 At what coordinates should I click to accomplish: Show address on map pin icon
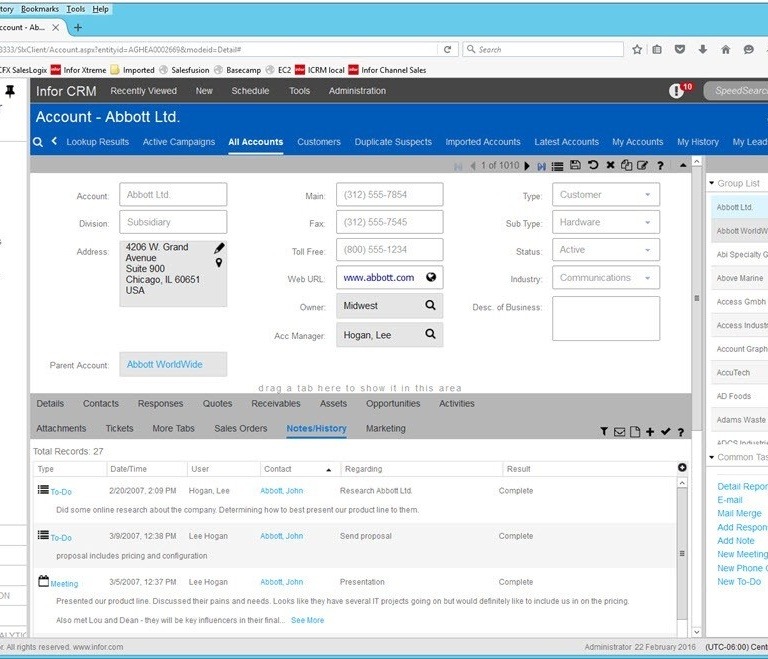pos(219,263)
